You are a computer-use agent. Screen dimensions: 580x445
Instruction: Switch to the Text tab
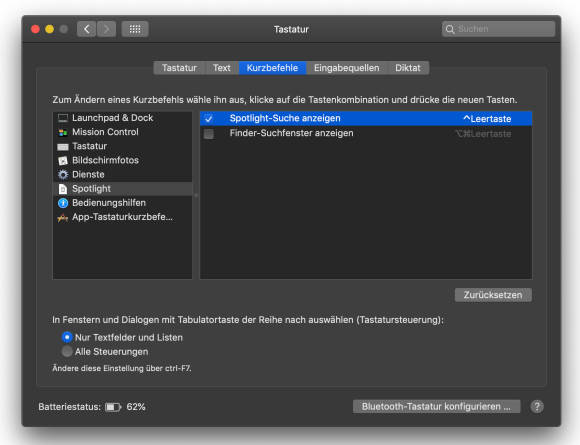pos(222,68)
